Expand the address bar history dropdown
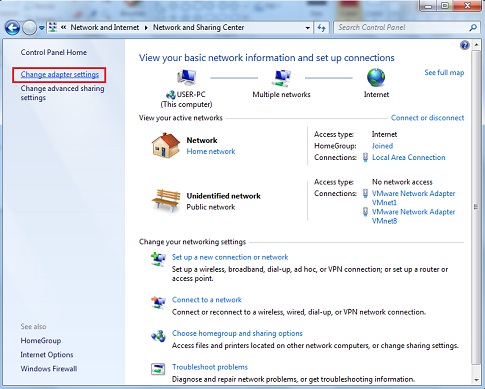Viewport: 485px width, 389px height. (x=308, y=28)
